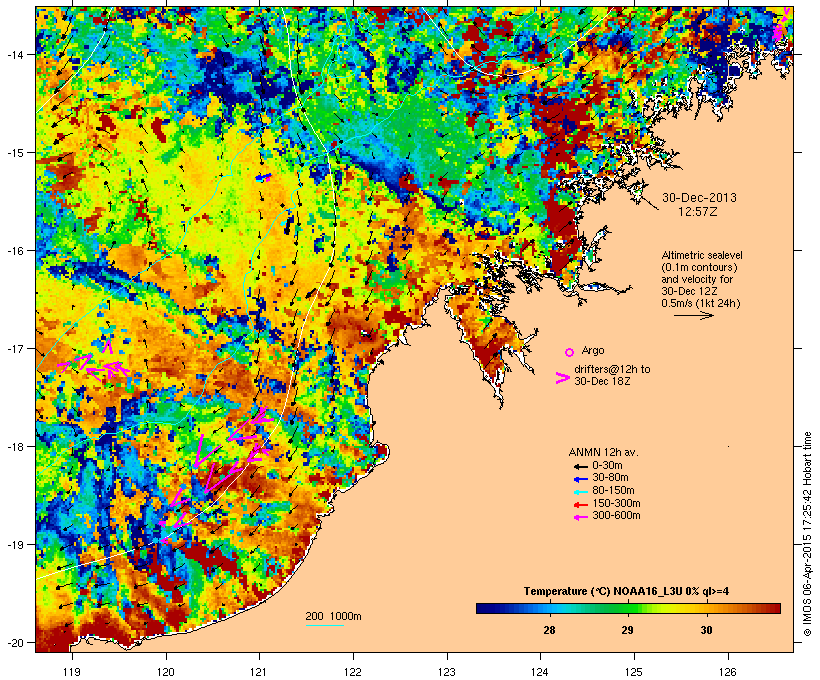
Task: Click the 'Altimetric sealevel' caption
Action: coord(702,255)
